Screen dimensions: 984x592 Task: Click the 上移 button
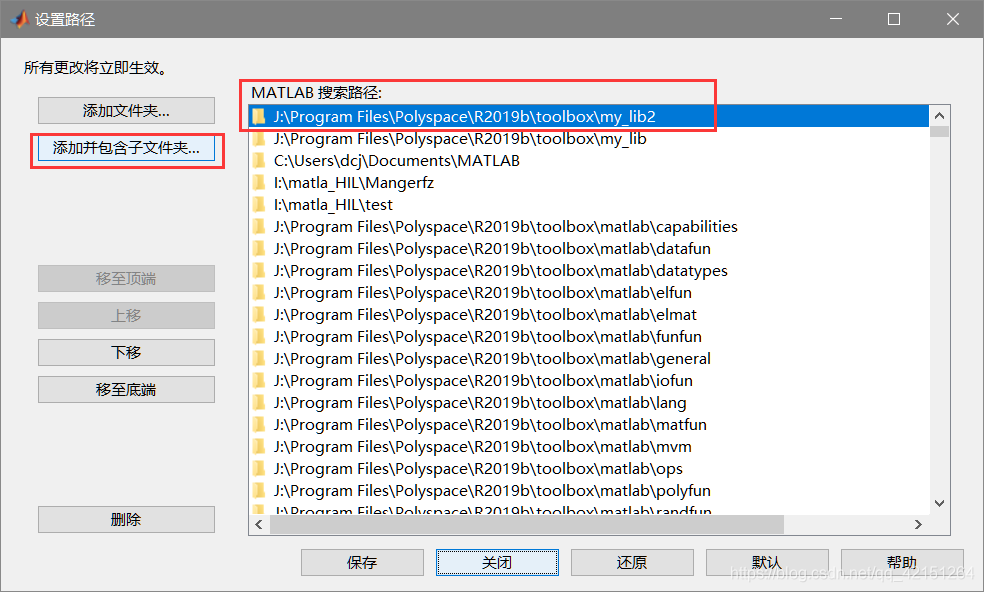126,315
